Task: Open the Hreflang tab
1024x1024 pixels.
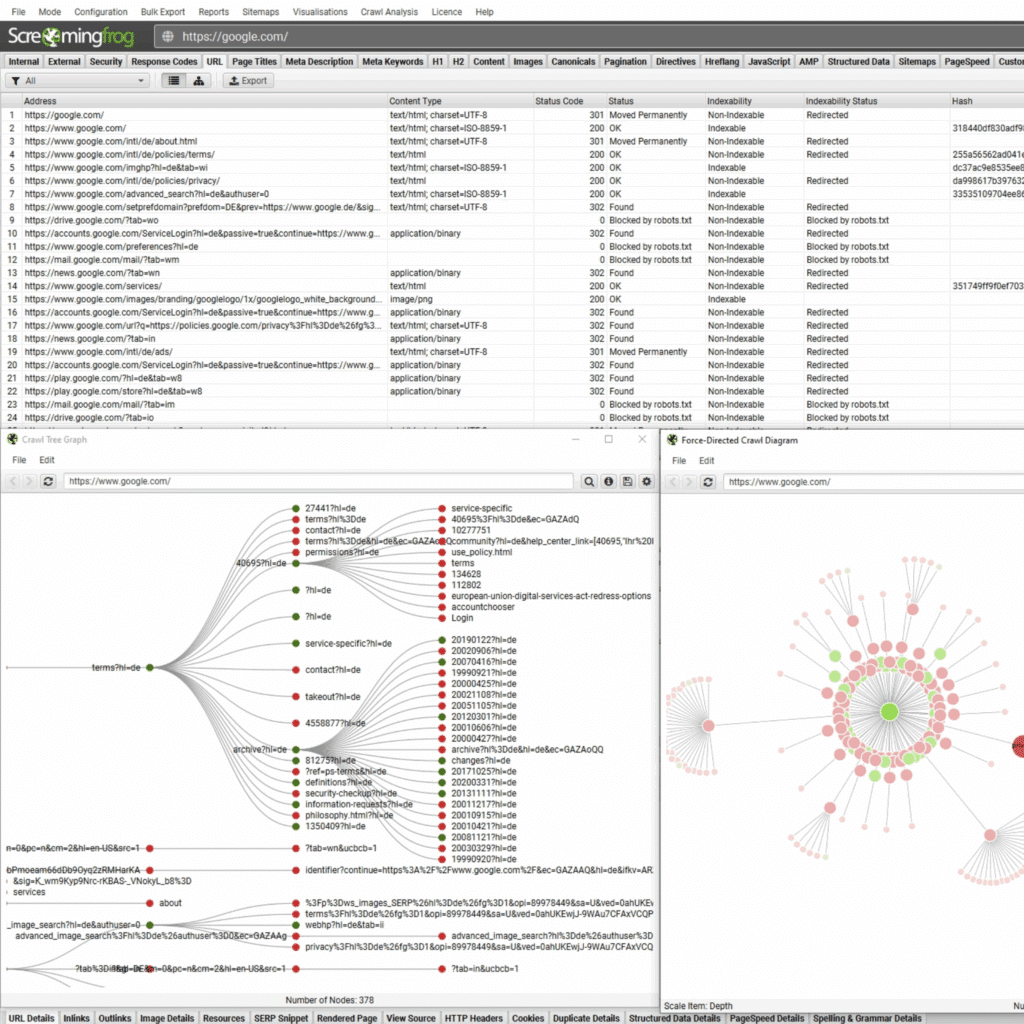Action: (x=722, y=61)
